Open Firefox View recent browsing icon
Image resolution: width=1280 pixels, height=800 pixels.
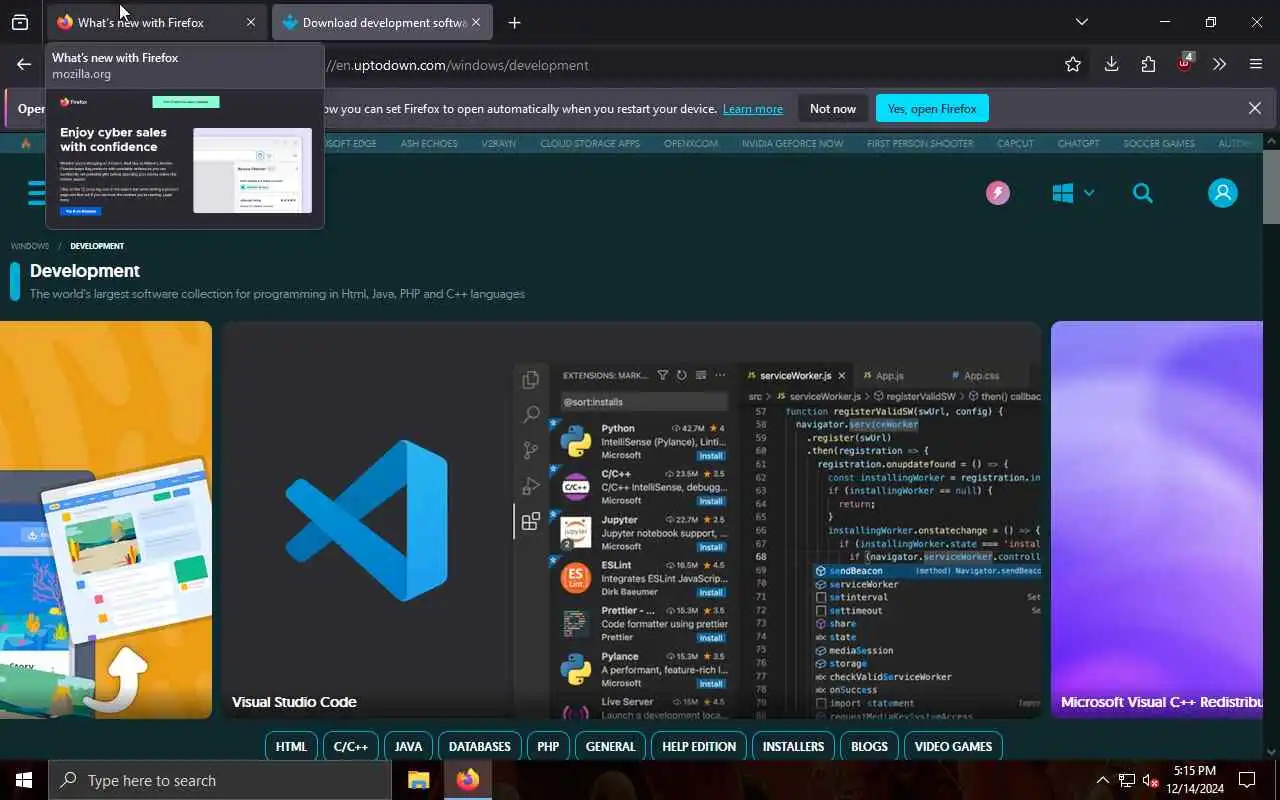[20, 22]
